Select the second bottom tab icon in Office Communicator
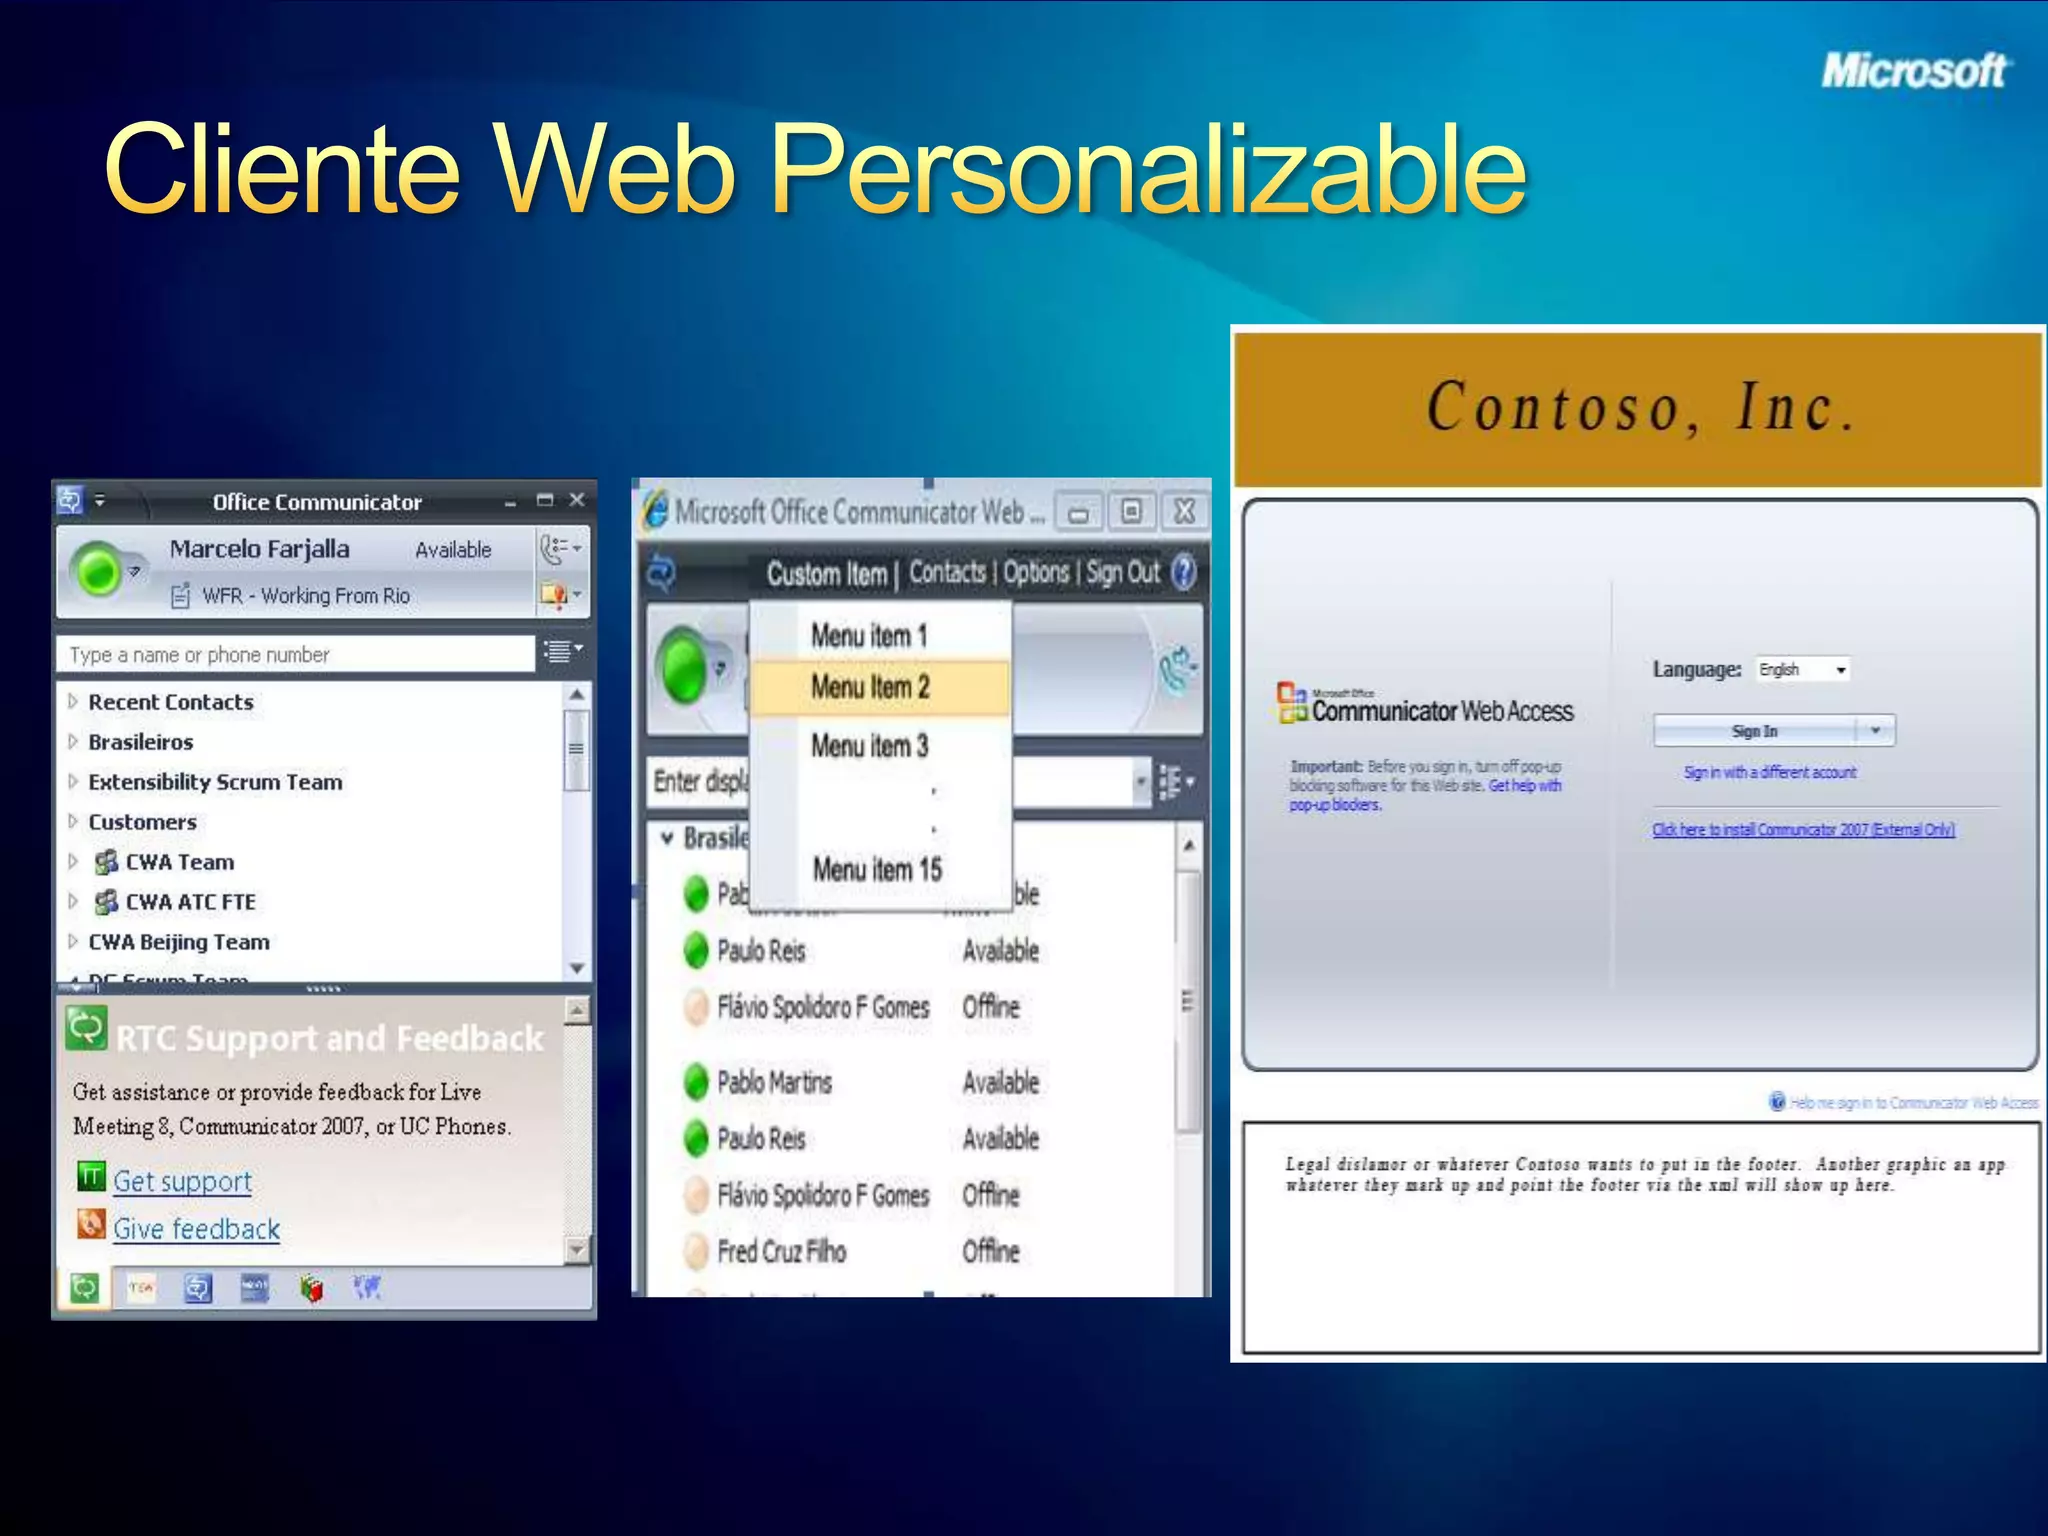Viewport: 2048px width, 1536px height. [x=141, y=1288]
